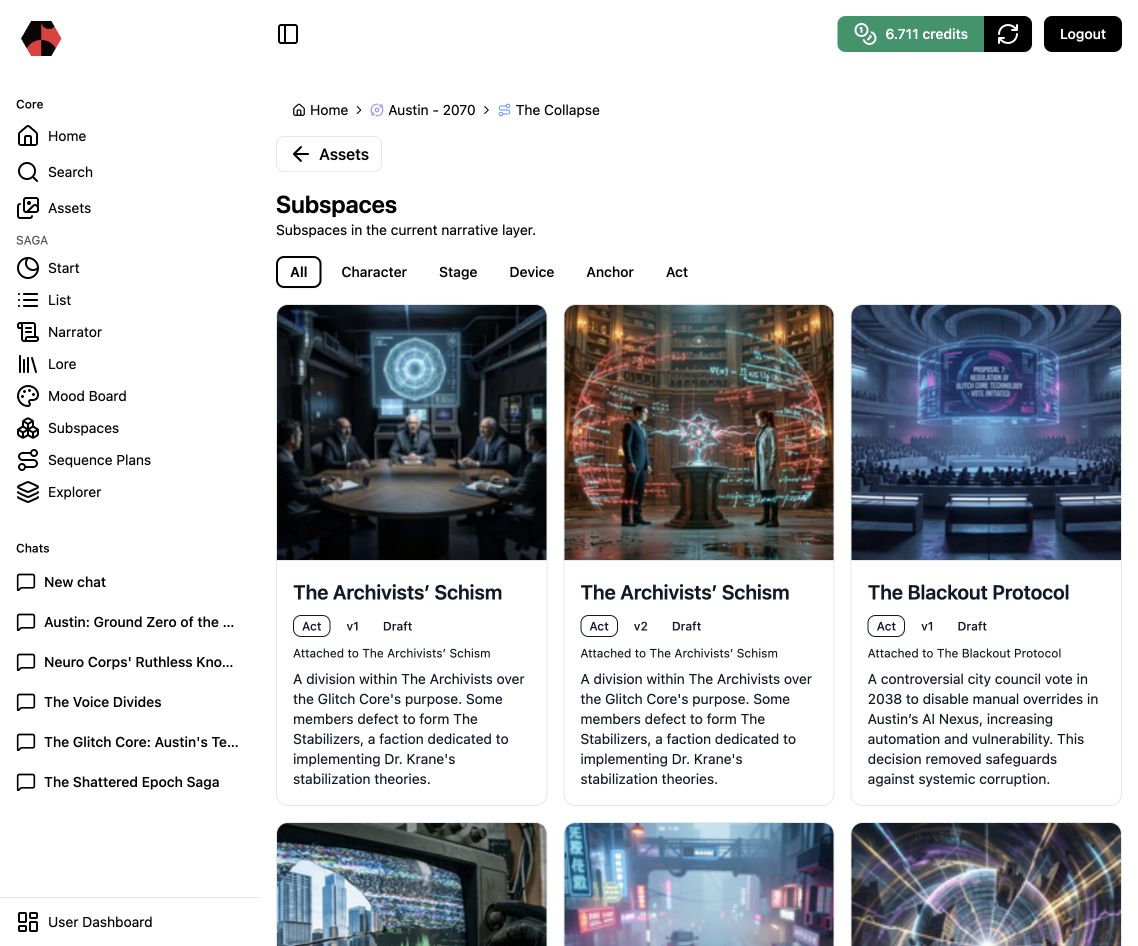The height and width of the screenshot is (946, 1138).
Task: Click the refresh credits icon button
Action: click(x=1007, y=34)
